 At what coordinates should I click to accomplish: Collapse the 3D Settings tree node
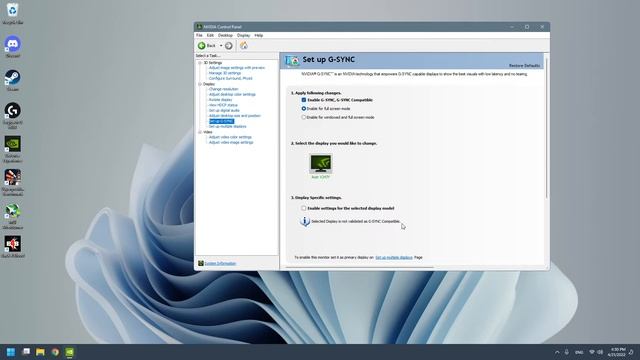click(x=200, y=63)
